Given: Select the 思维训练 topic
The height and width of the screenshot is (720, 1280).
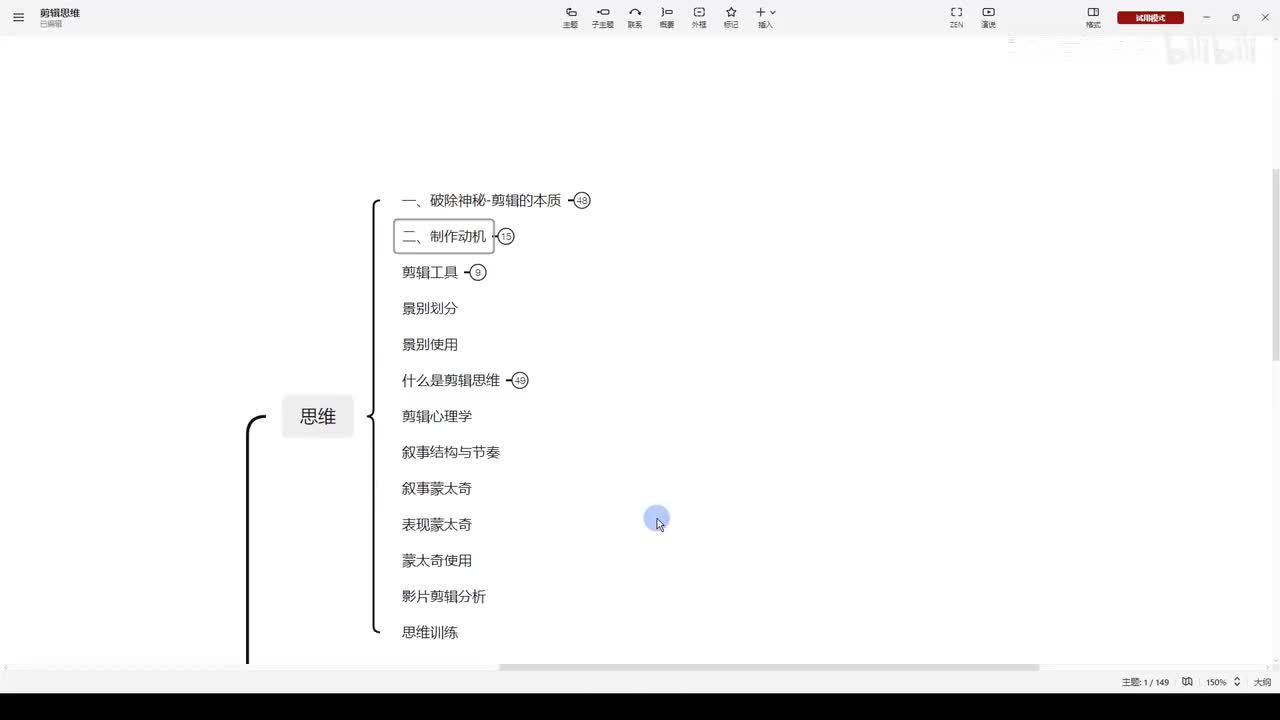Looking at the screenshot, I should tap(430, 632).
